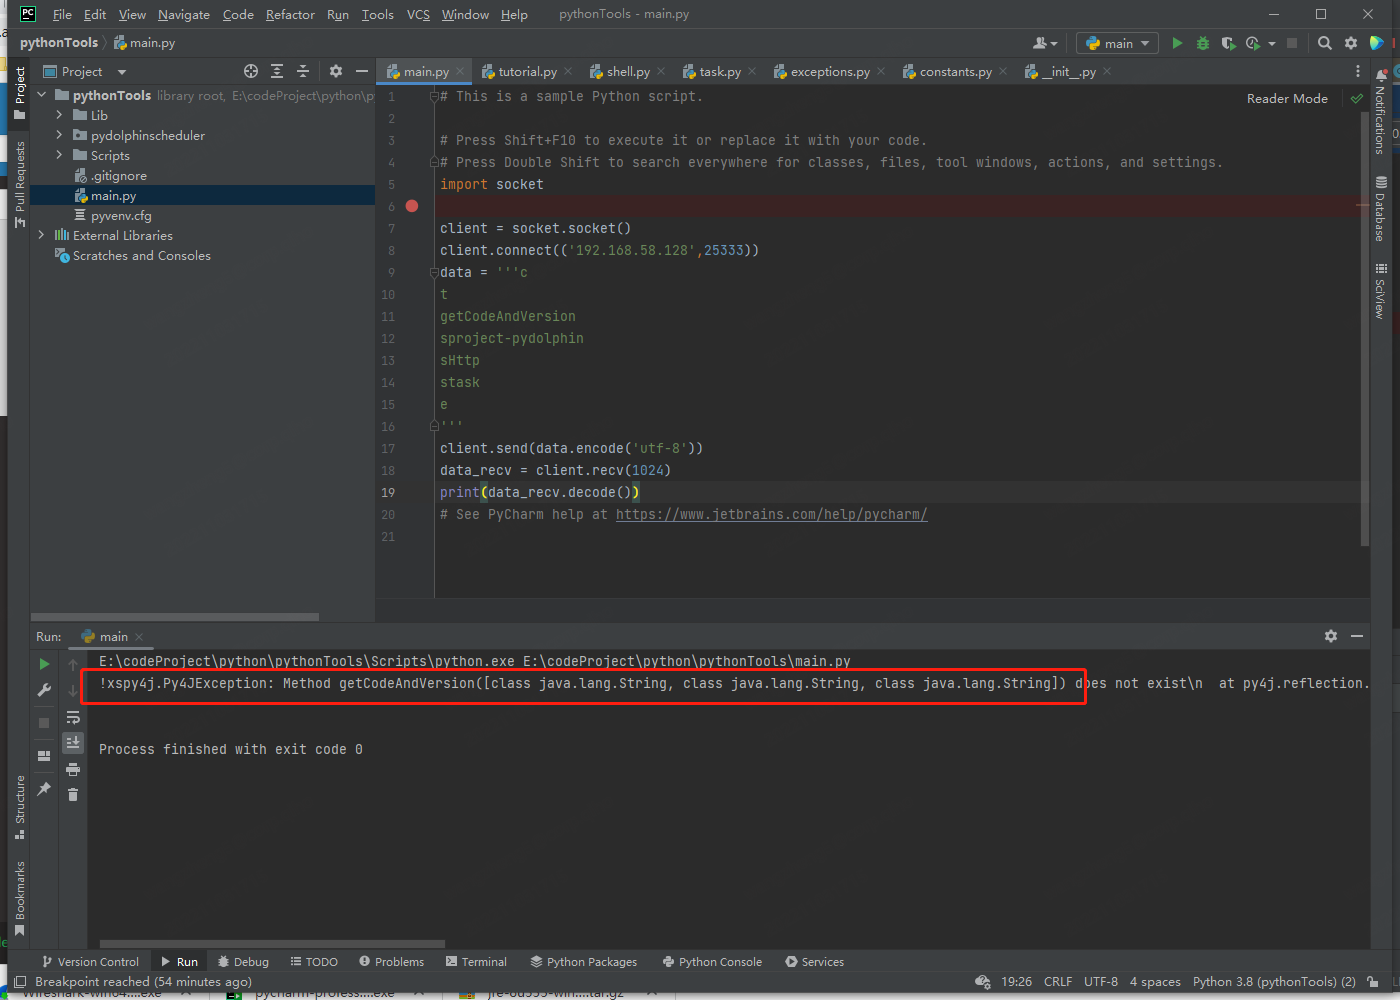Toggle scroll to end in Run console
1400x1000 pixels.
73,742
